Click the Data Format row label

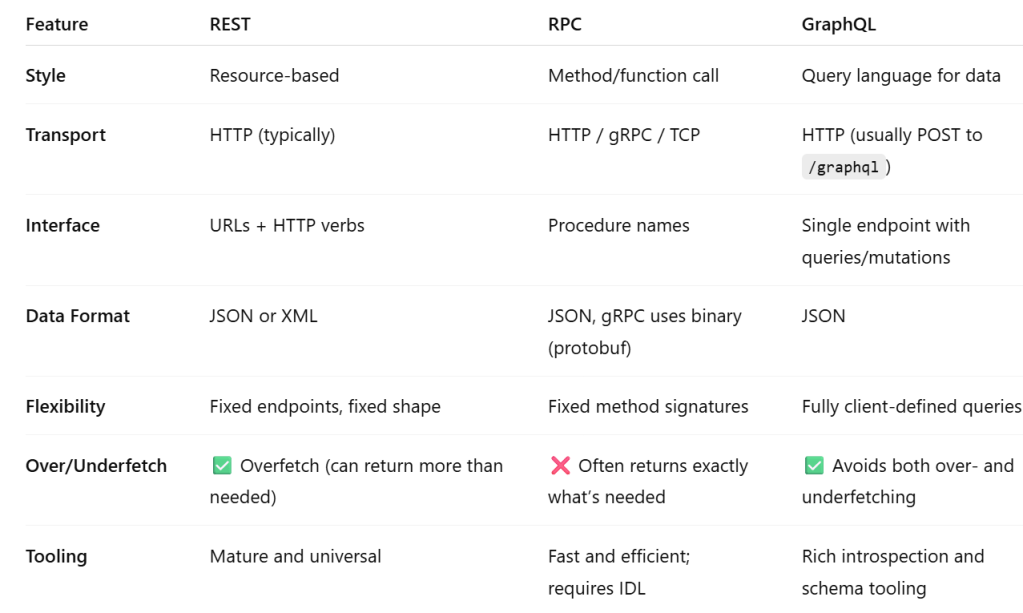(x=77, y=316)
